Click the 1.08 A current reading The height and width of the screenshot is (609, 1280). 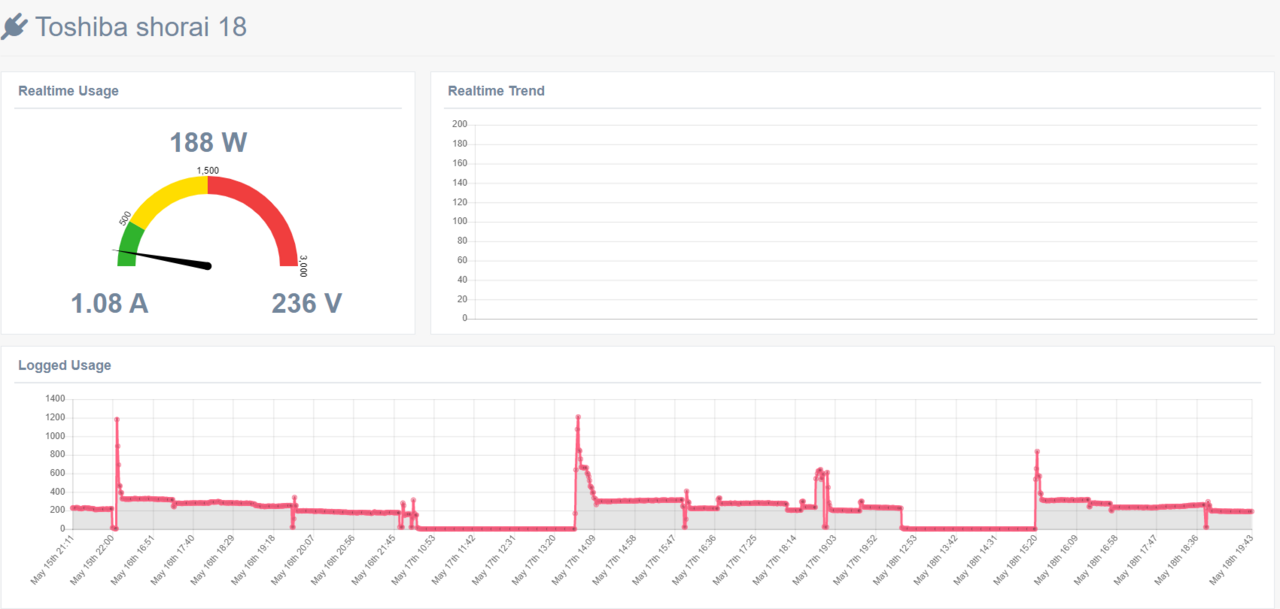109,303
